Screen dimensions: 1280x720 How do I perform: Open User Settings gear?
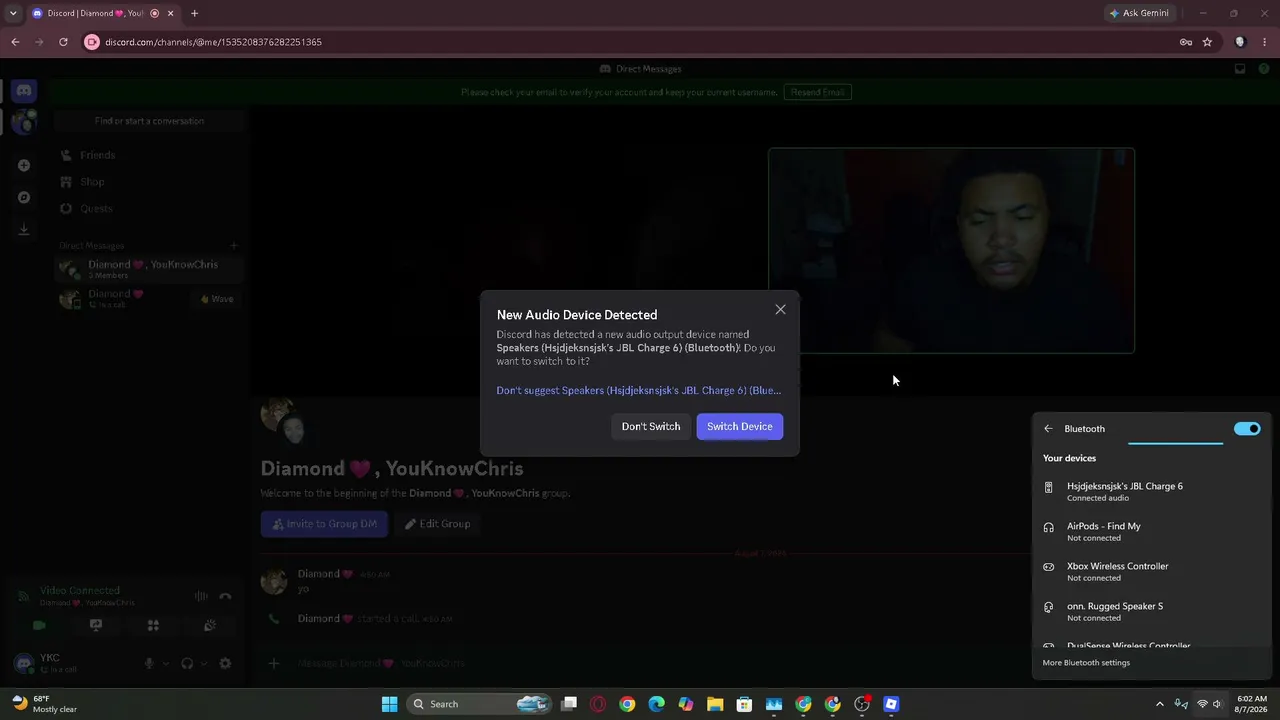coord(225,663)
